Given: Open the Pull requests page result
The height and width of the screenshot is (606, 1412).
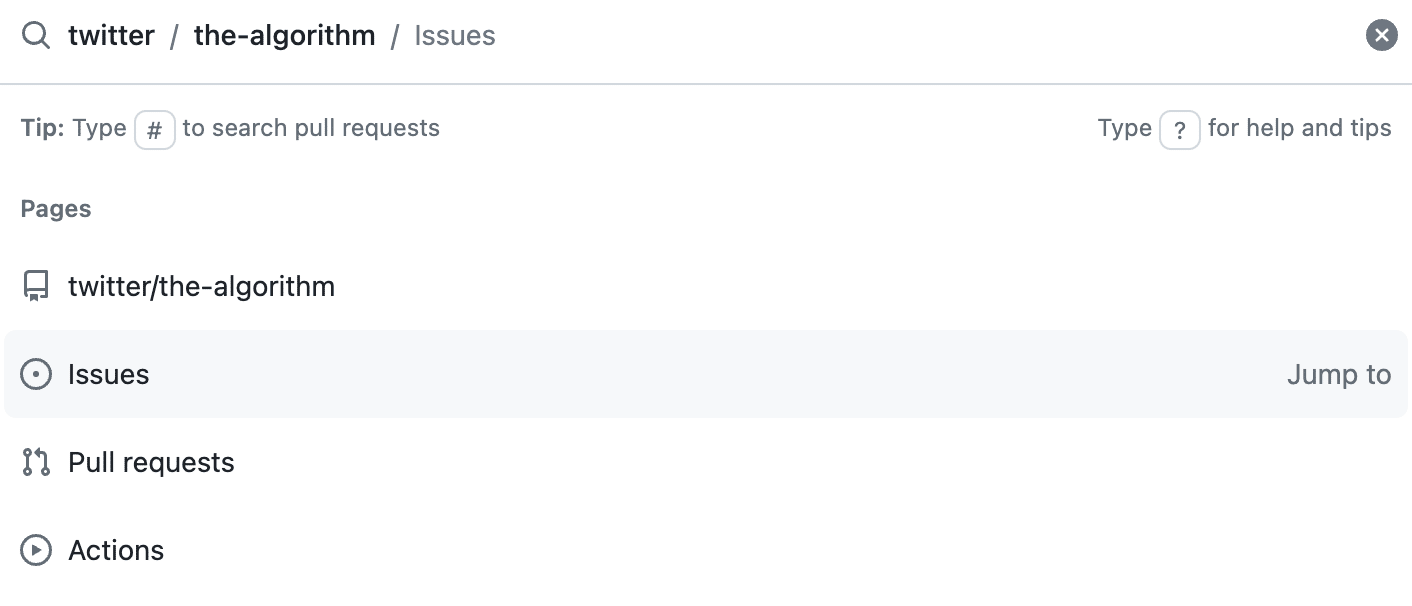Looking at the screenshot, I should click(706, 463).
